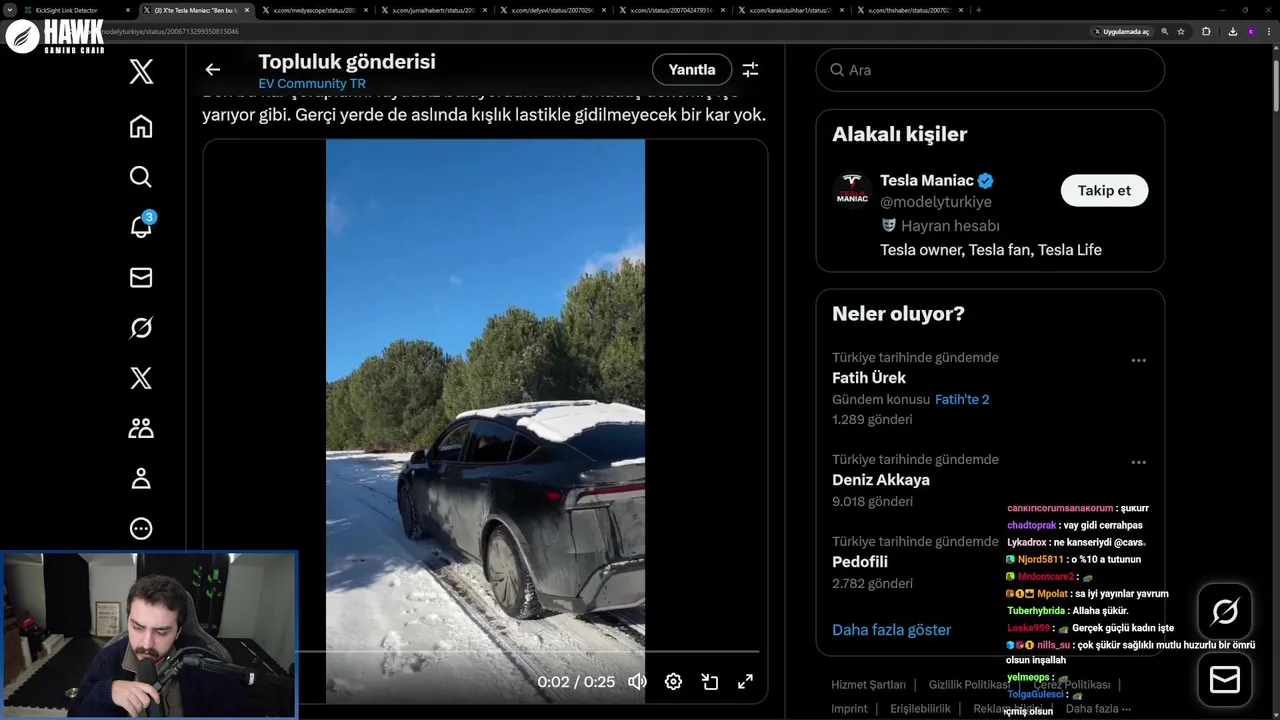
Task: Open Grok icon in left sidebar
Action: click(141, 328)
